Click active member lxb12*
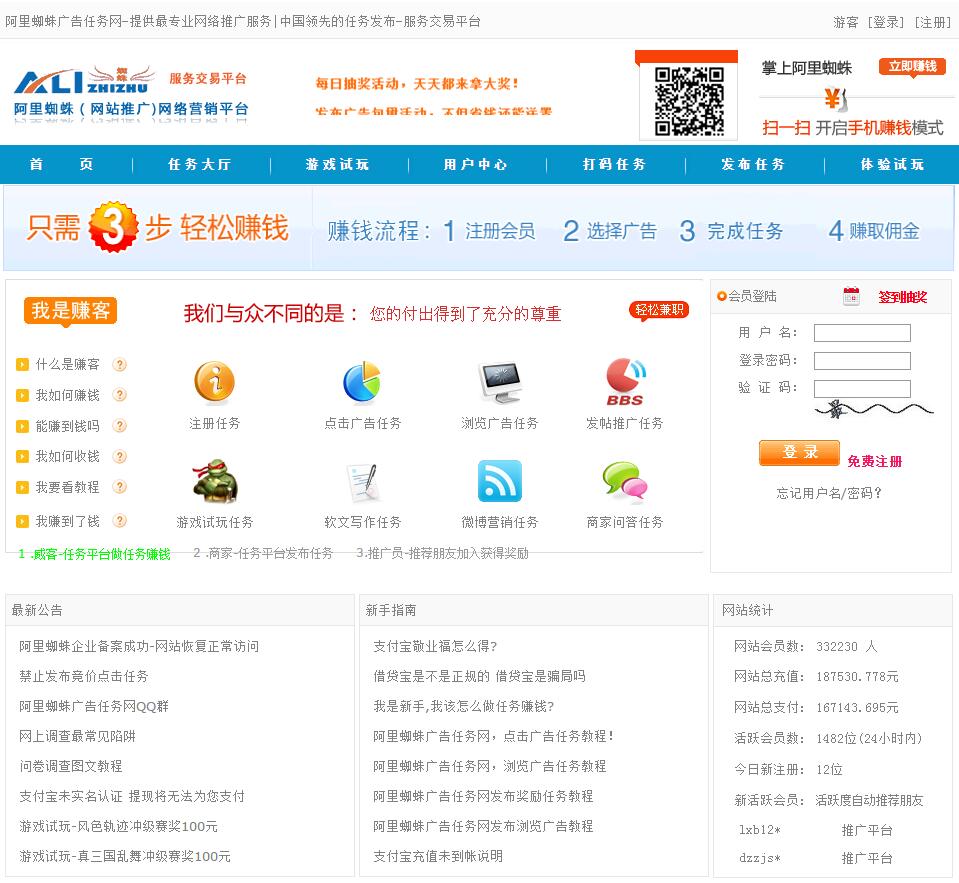 click(760, 830)
